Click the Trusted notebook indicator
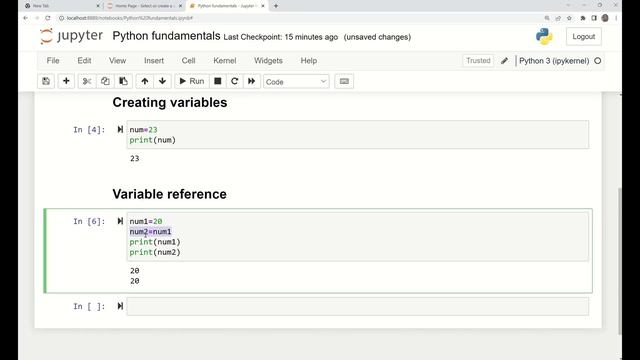Viewport: 640px width, 360px height. pyautogui.click(x=478, y=60)
